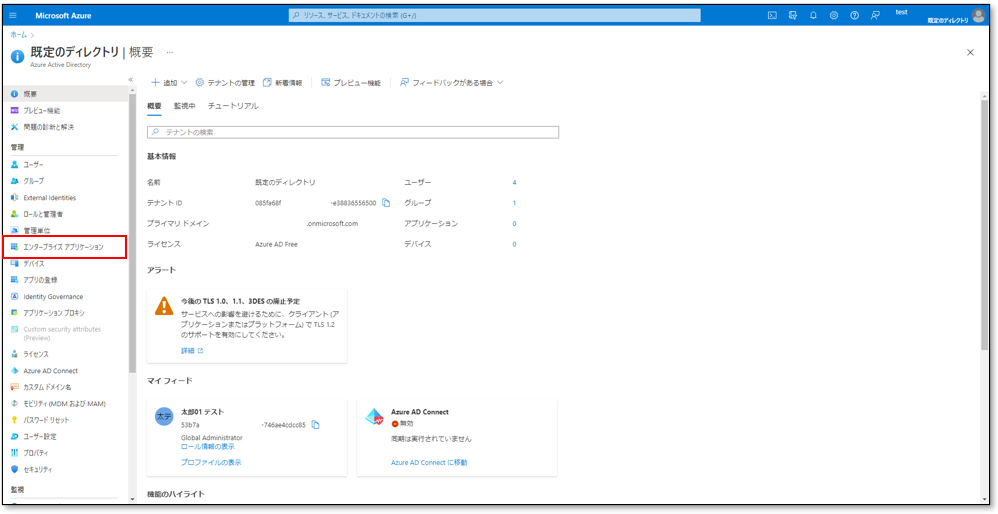The width and height of the screenshot is (998, 514).
Task: Expand the フィードバックがある場合 dropdown
Action: [451, 82]
